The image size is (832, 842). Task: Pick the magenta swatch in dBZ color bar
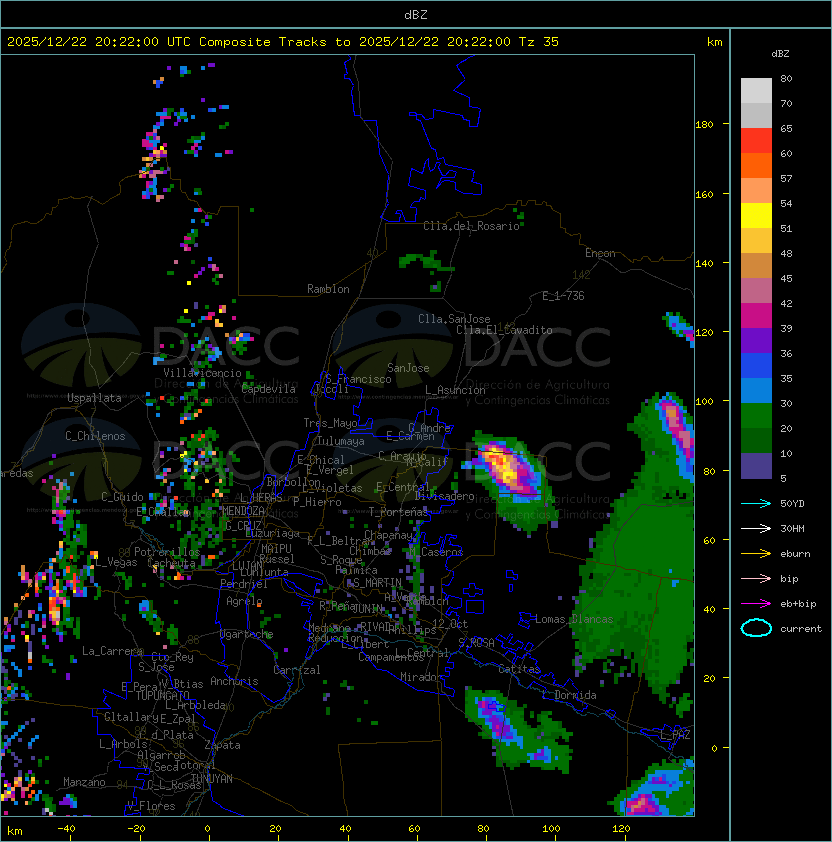(756, 316)
